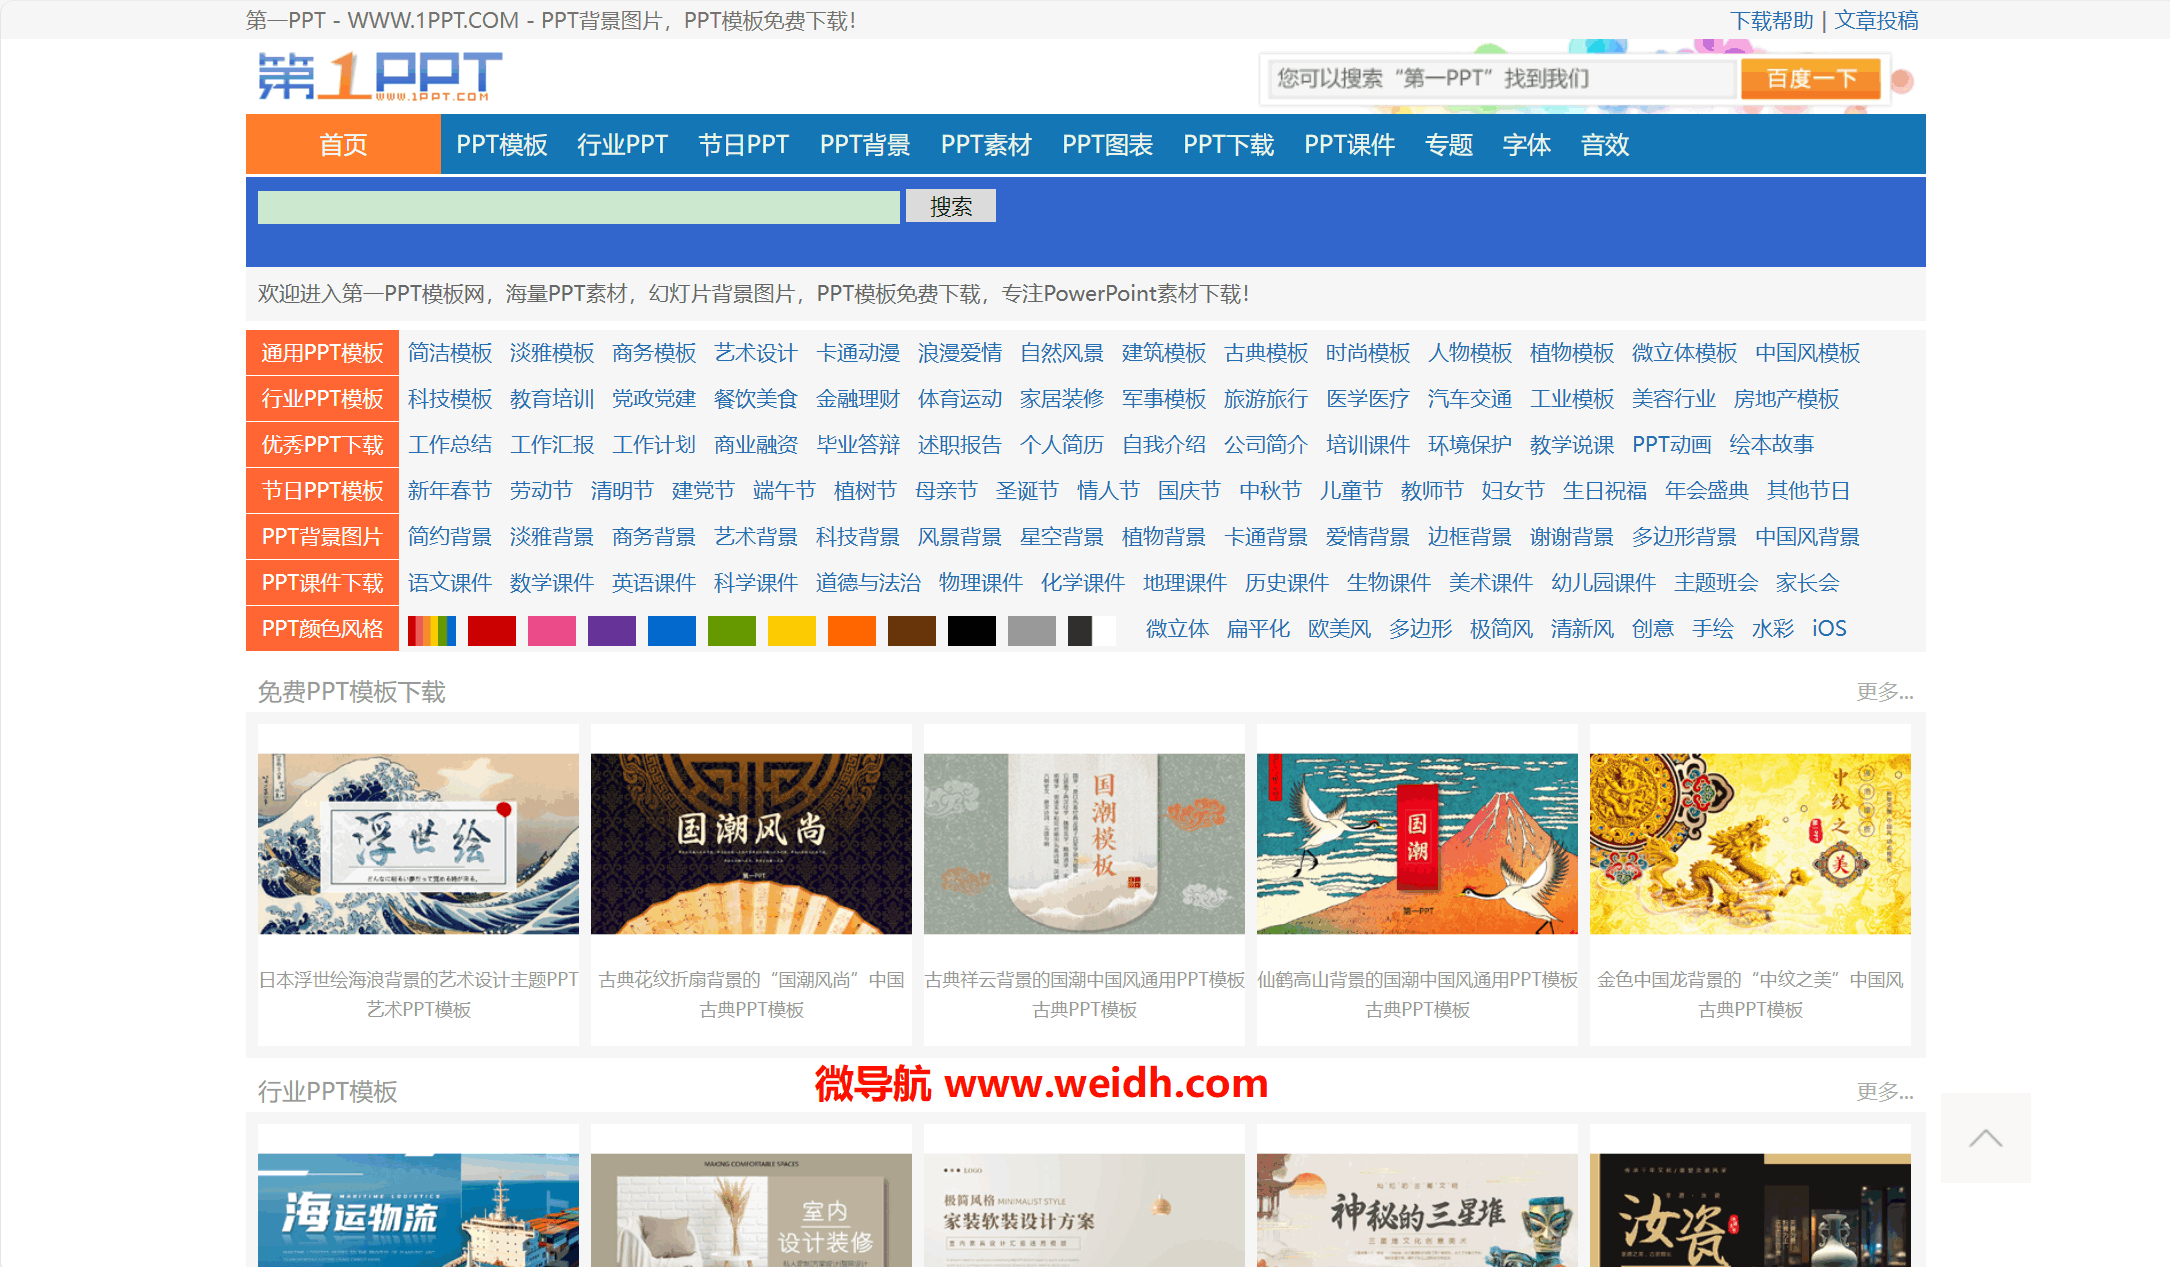Select the pink color swatch
This screenshot has height=1267, width=2170.
point(552,630)
